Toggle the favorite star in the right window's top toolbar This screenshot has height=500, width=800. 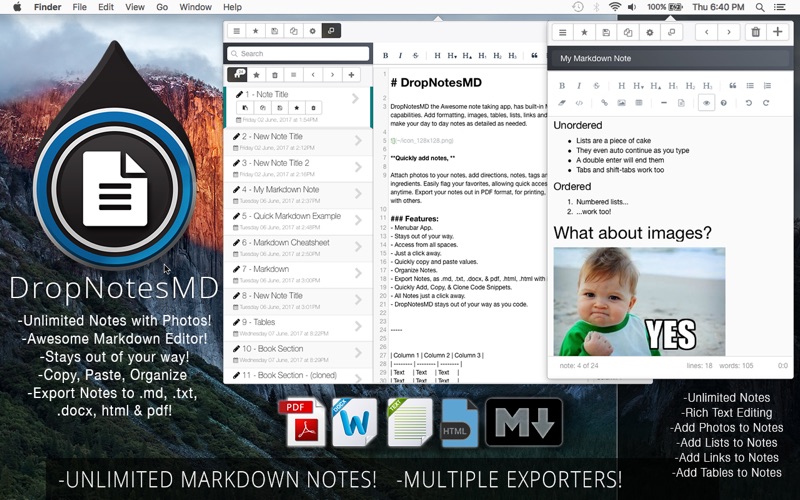584,32
